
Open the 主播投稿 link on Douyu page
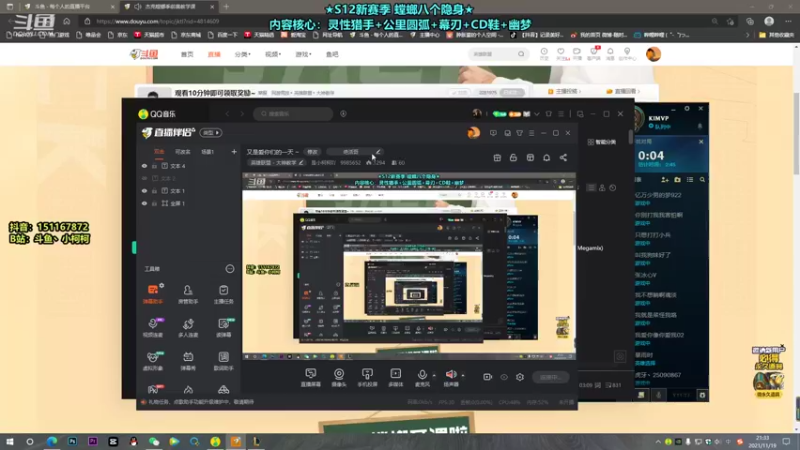(x=564, y=91)
